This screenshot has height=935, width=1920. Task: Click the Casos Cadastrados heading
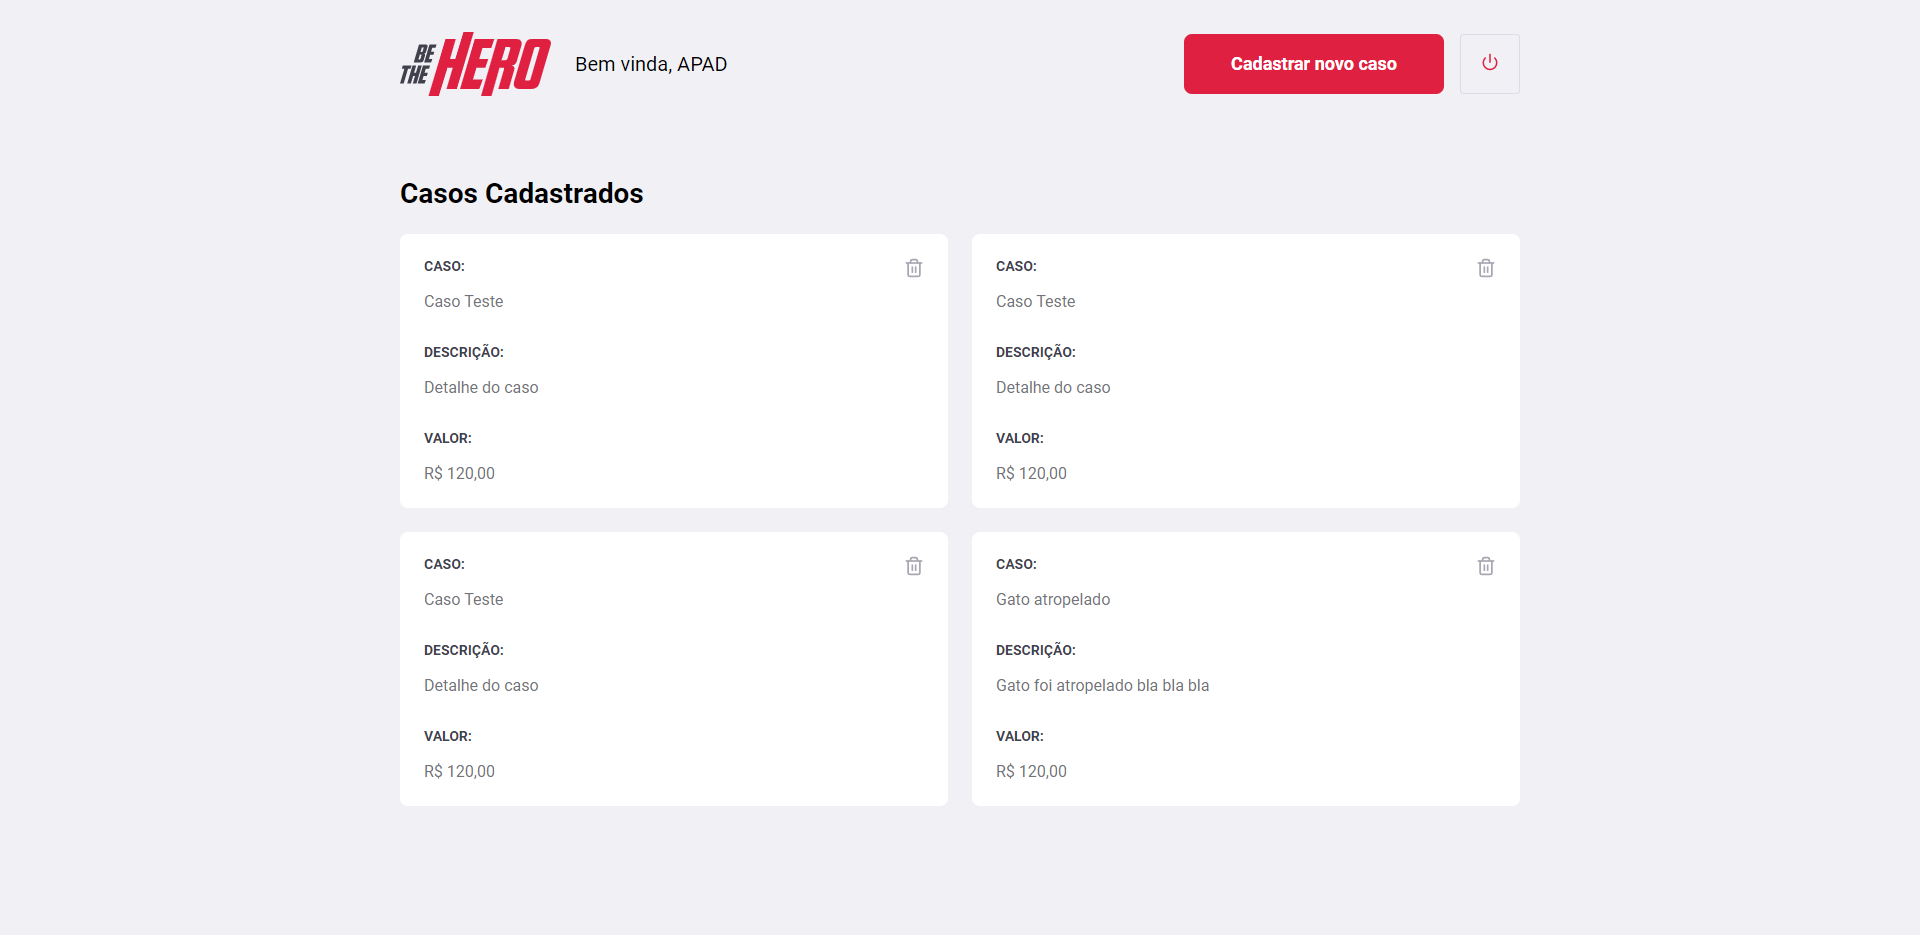(x=522, y=193)
